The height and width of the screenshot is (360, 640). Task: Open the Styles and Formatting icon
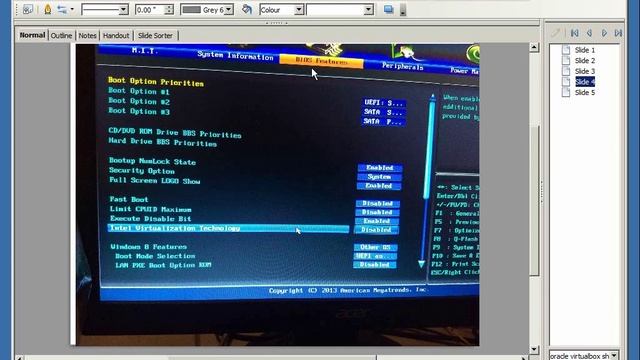[27, 9]
